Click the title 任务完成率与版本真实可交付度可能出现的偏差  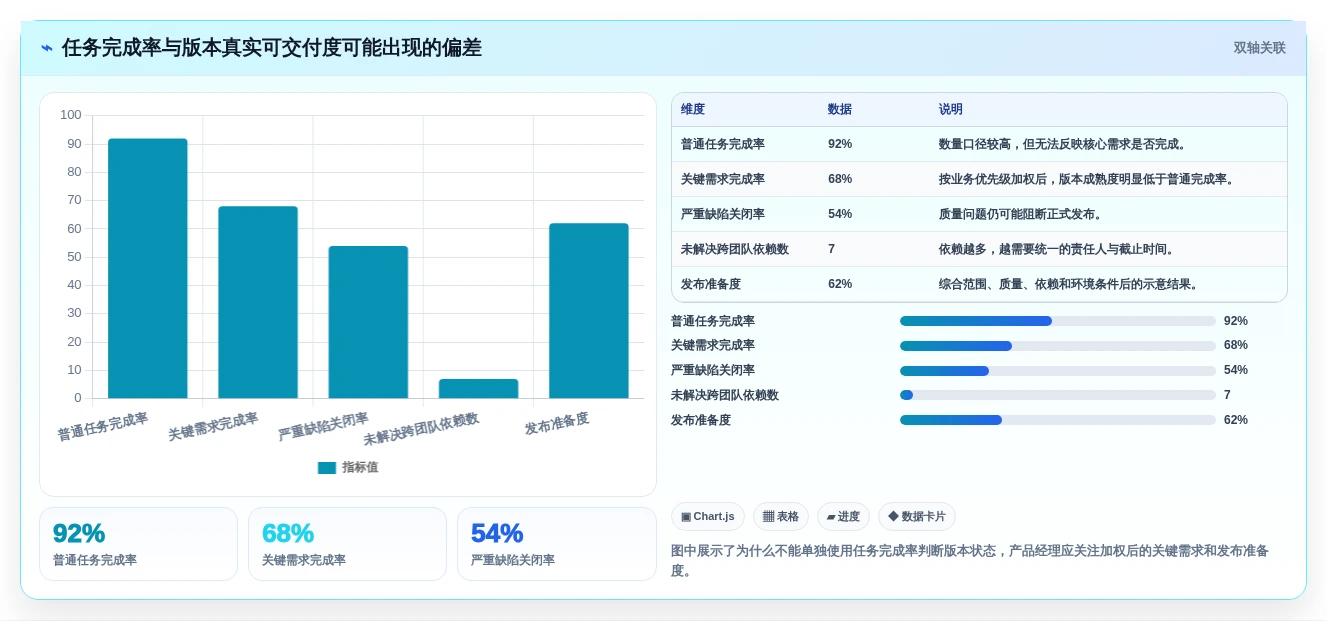click(272, 48)
